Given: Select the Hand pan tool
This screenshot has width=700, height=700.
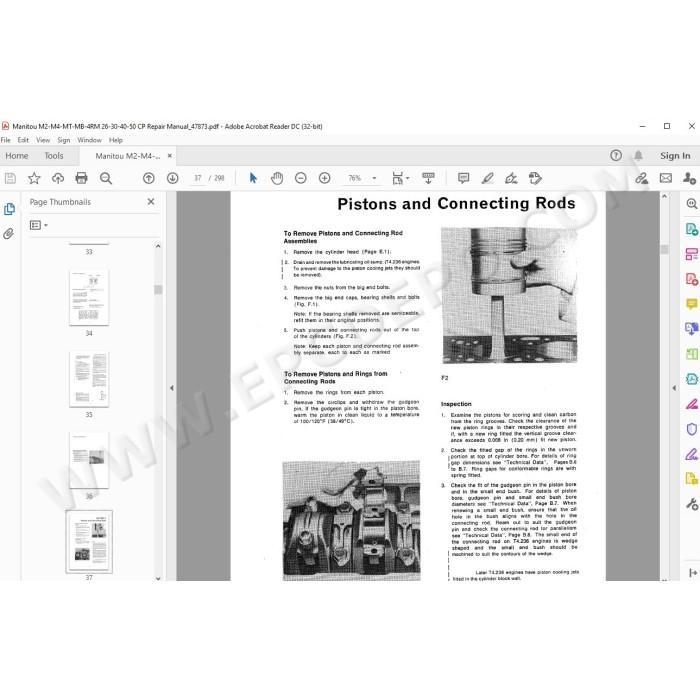Looking at the screenshot, I should [277, 178].
